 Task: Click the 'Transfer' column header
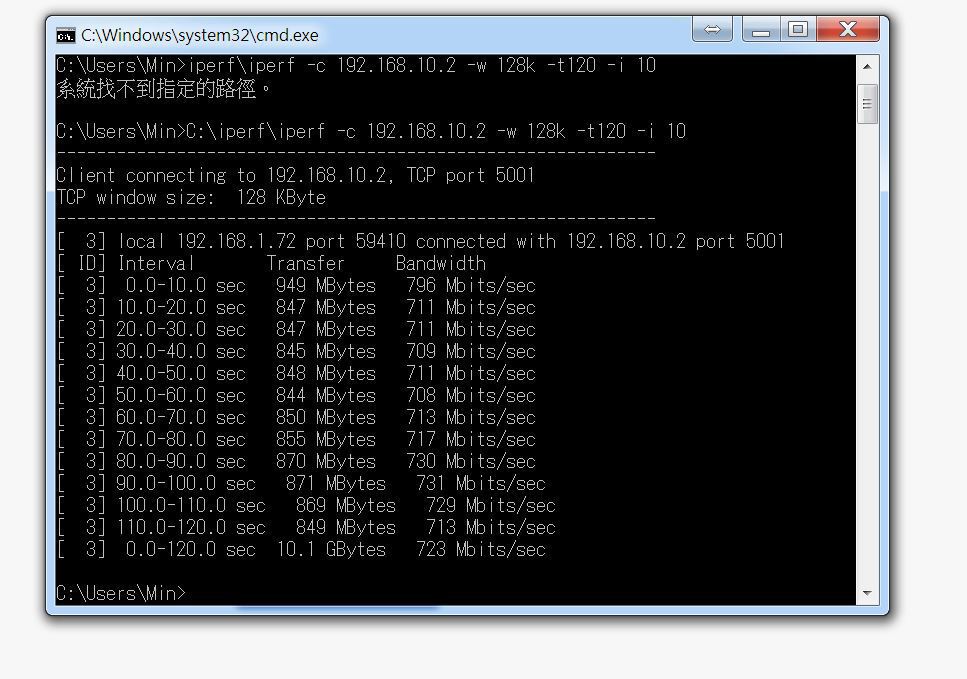[x=305, y=264]
